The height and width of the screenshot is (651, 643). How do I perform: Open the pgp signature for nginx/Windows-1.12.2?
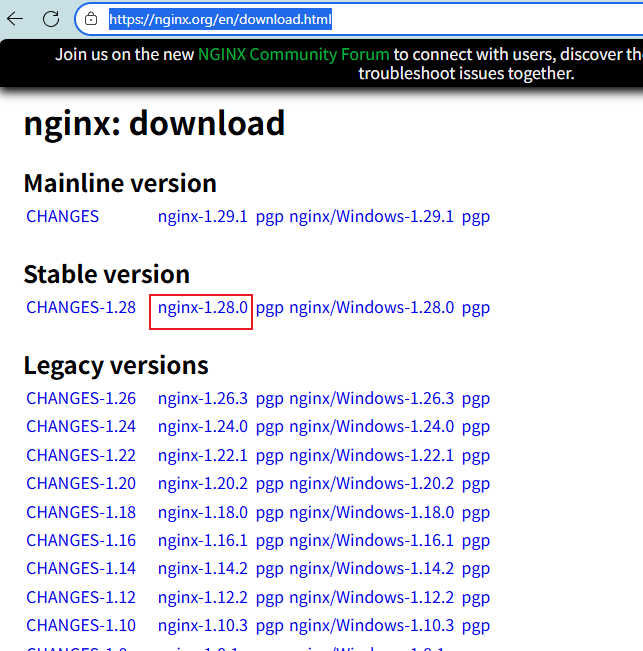[x=476, y=598]
